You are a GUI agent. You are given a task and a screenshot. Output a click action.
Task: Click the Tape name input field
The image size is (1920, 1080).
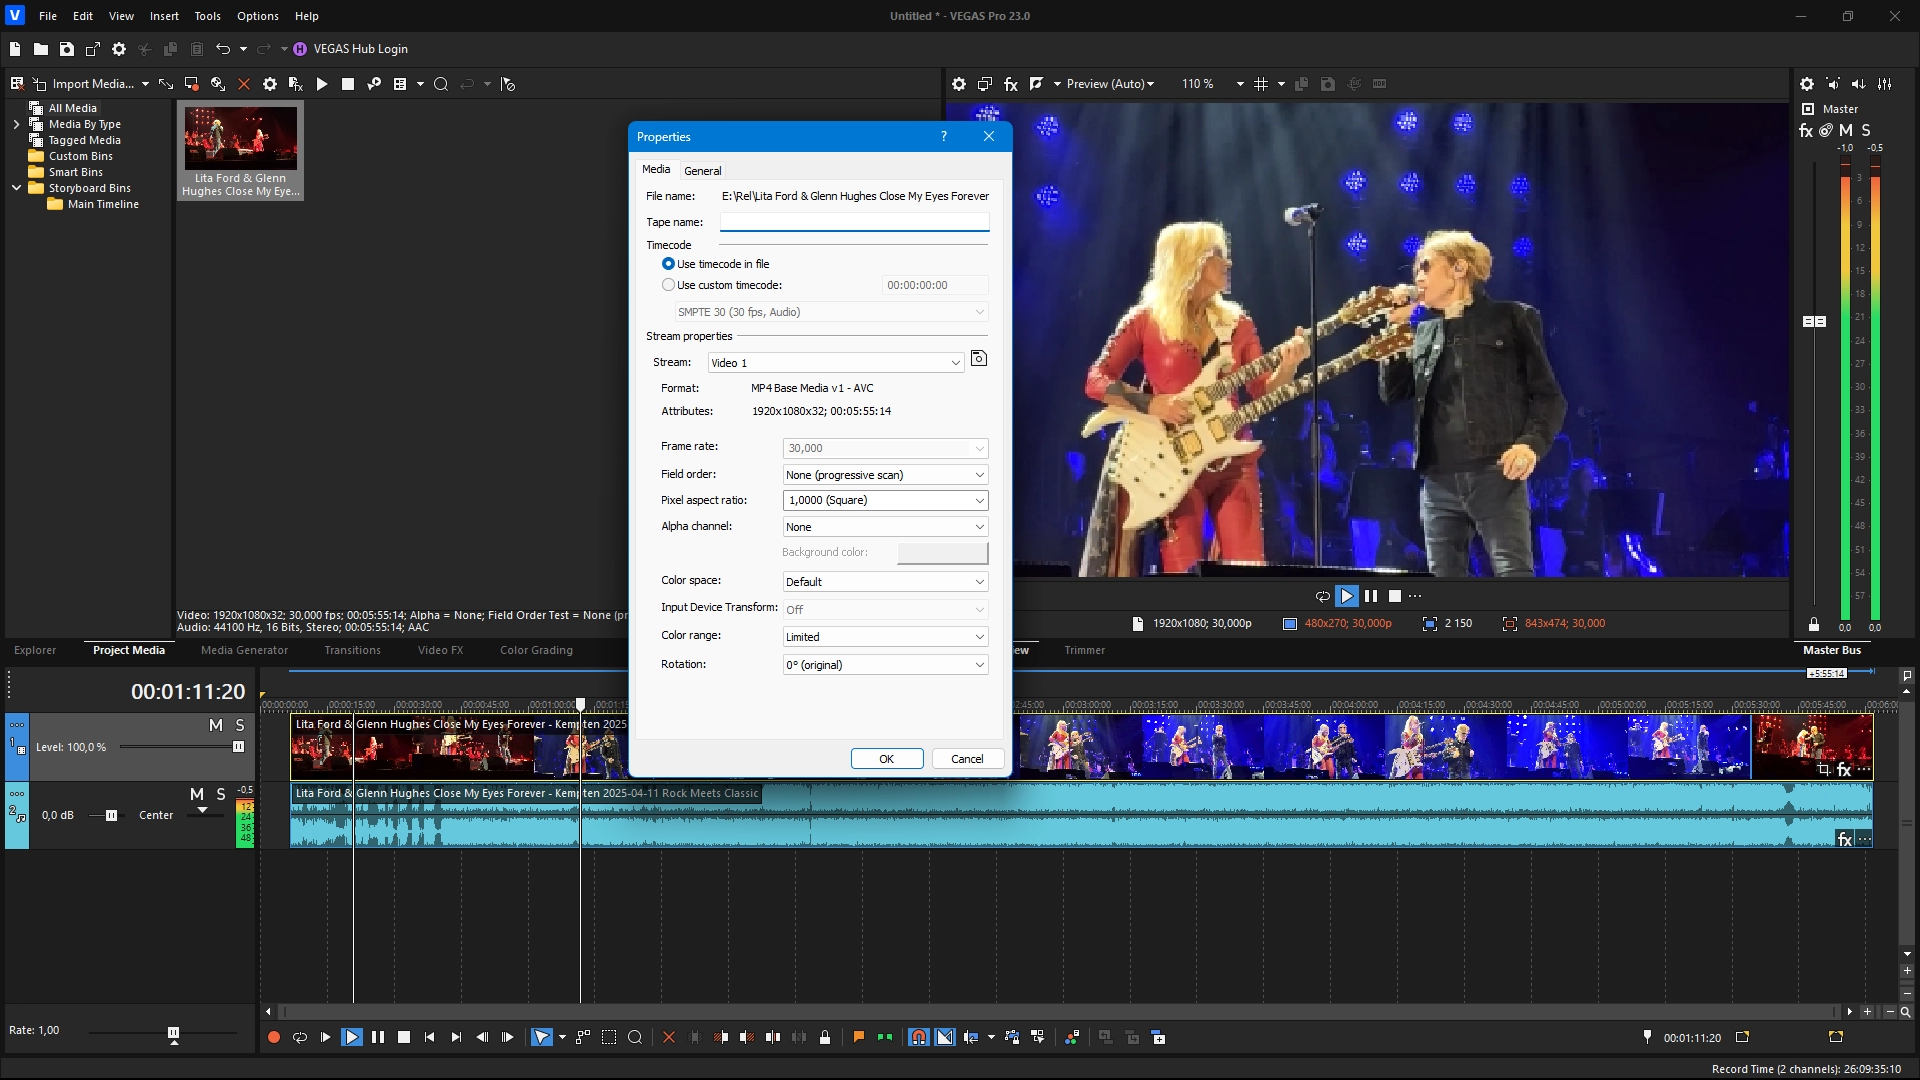854,222
